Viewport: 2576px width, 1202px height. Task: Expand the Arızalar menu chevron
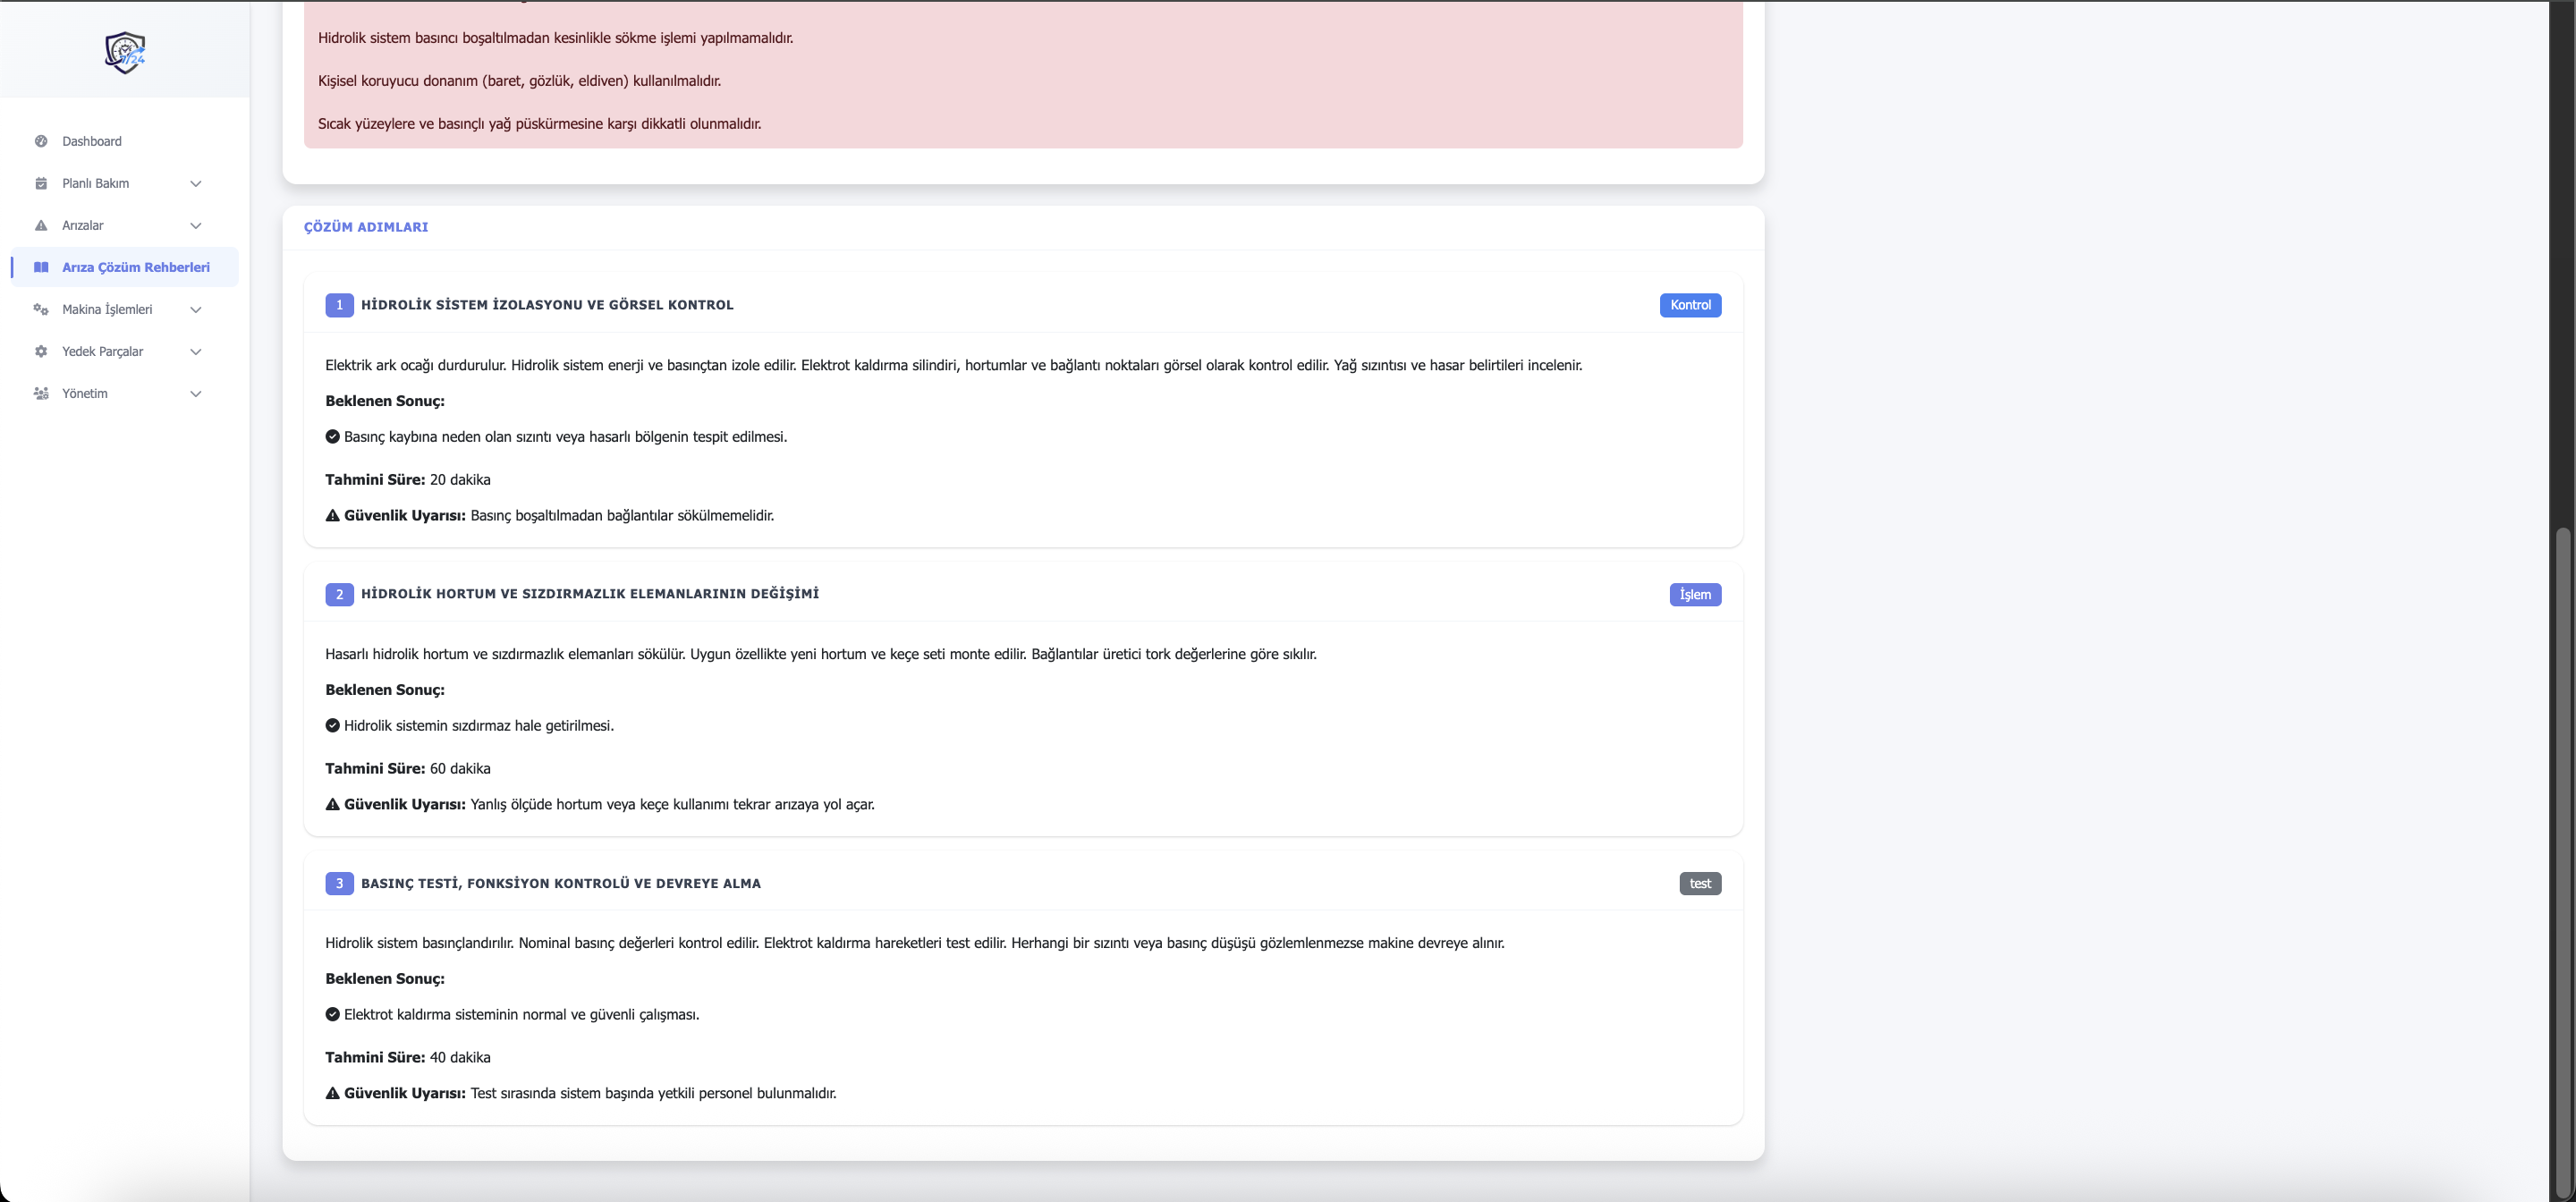[196, 225]
